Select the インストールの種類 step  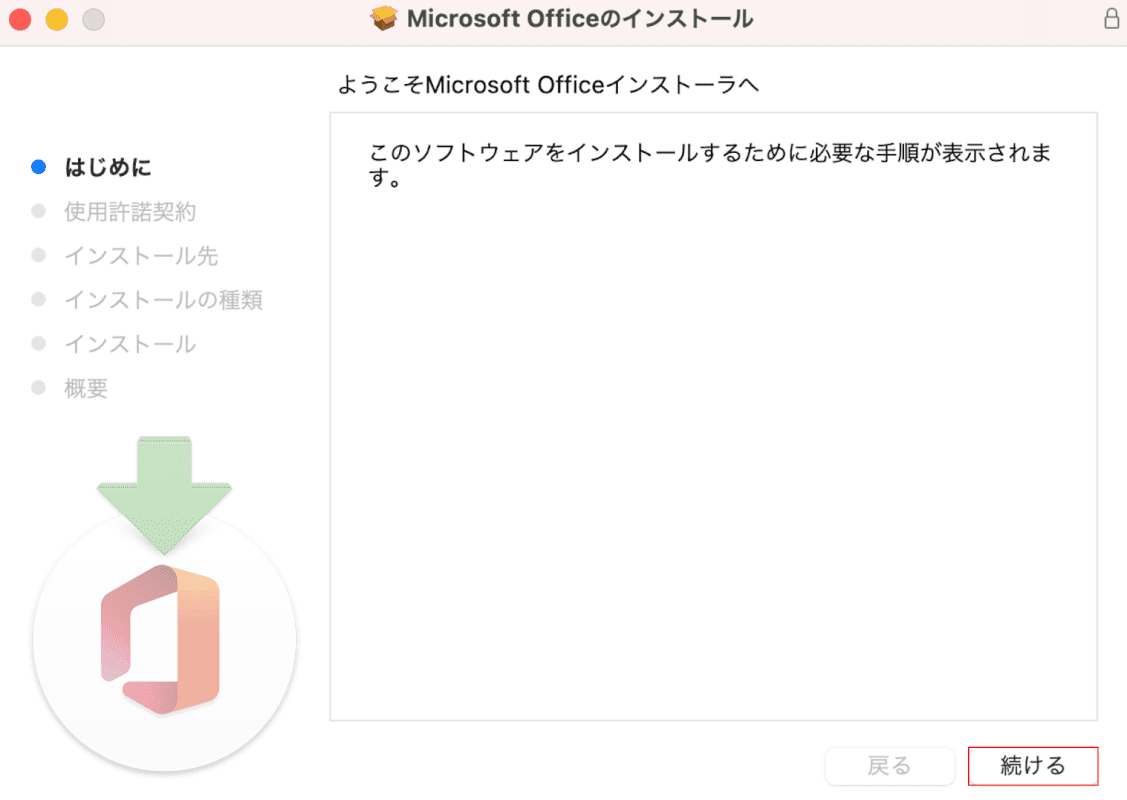tap(163, 299)
